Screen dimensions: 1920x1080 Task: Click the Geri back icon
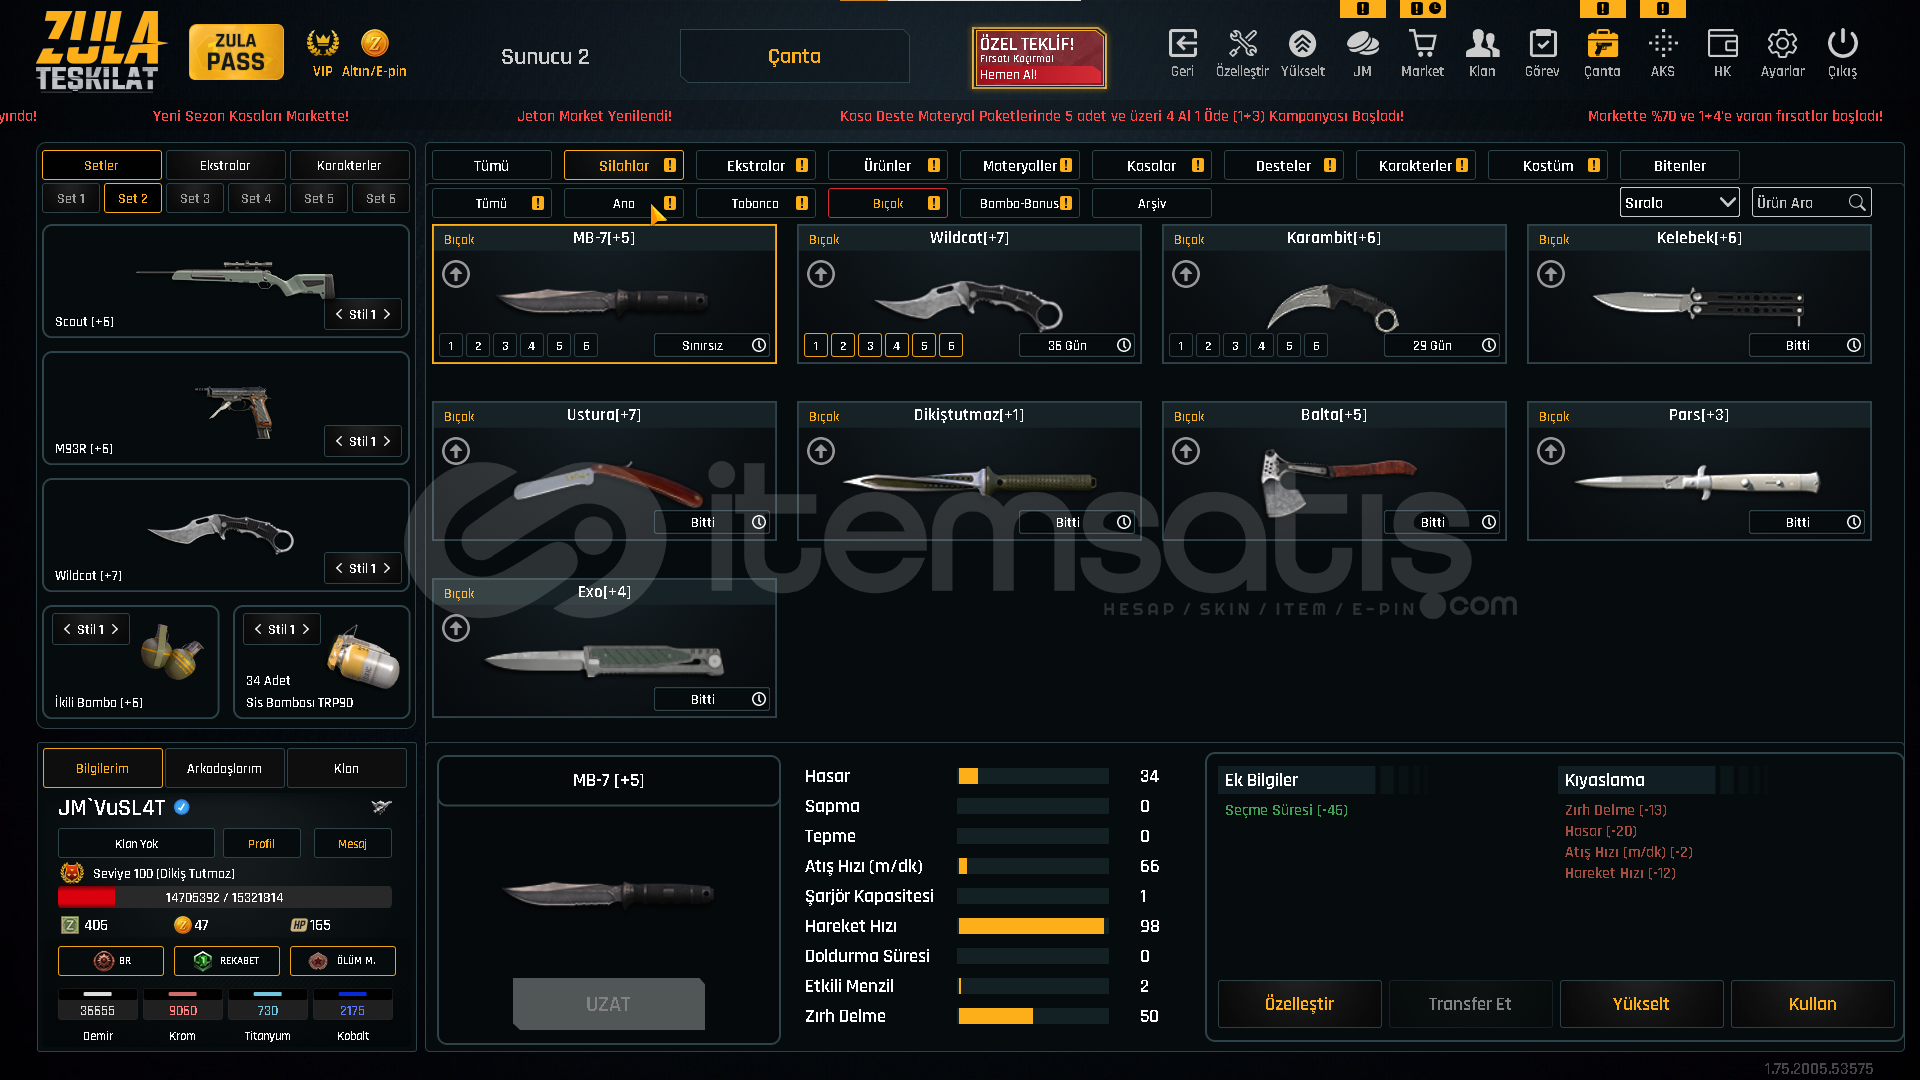point(1182,44)
